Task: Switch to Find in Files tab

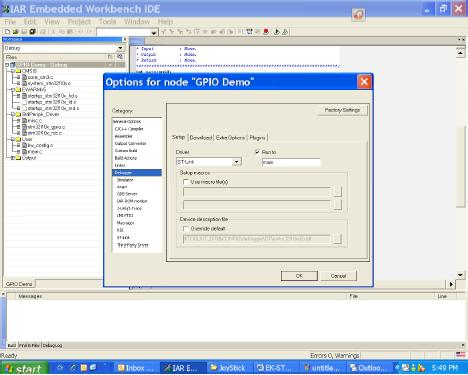Action: tap(29, 345)
